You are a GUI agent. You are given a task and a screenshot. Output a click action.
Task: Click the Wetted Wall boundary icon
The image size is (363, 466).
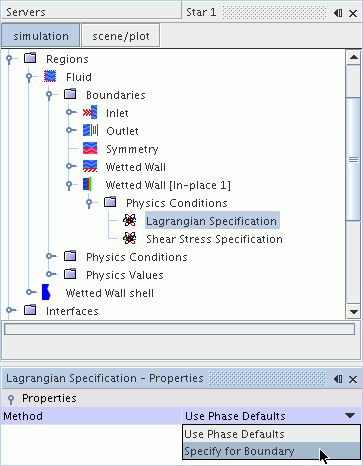(x=90, y=167)
